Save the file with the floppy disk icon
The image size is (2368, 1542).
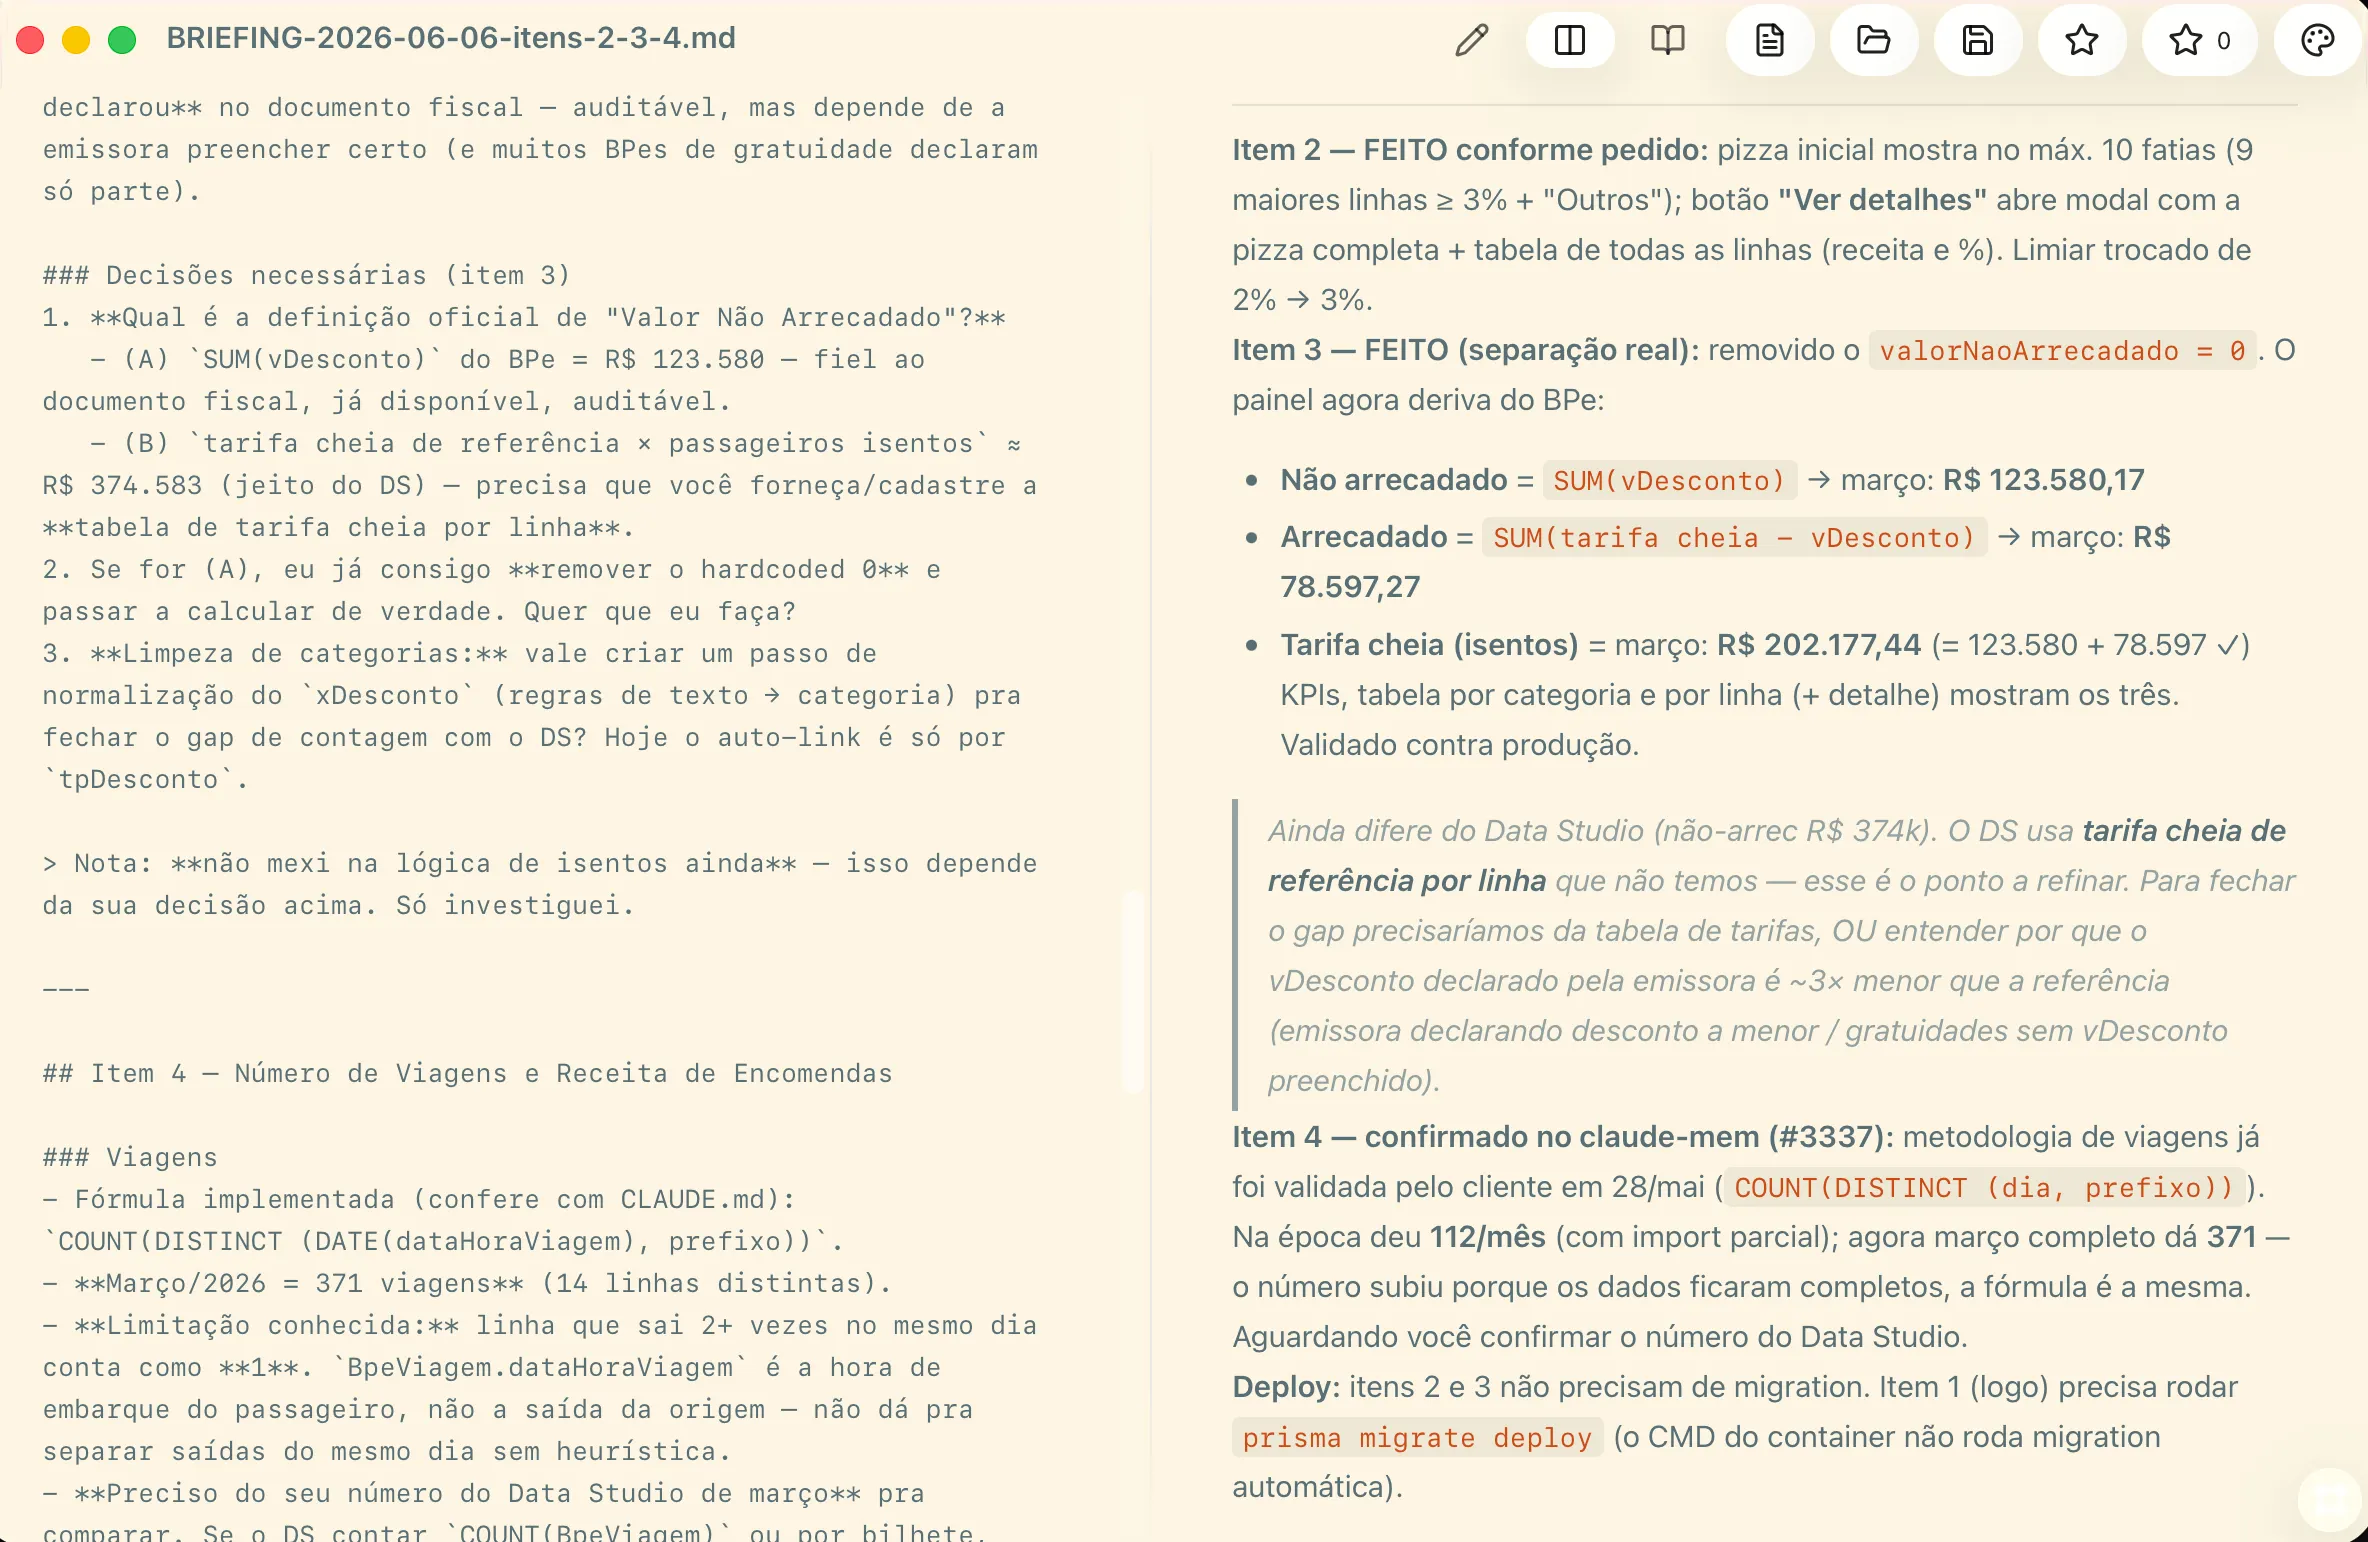pyautogui.click(x=1977, y=40)
